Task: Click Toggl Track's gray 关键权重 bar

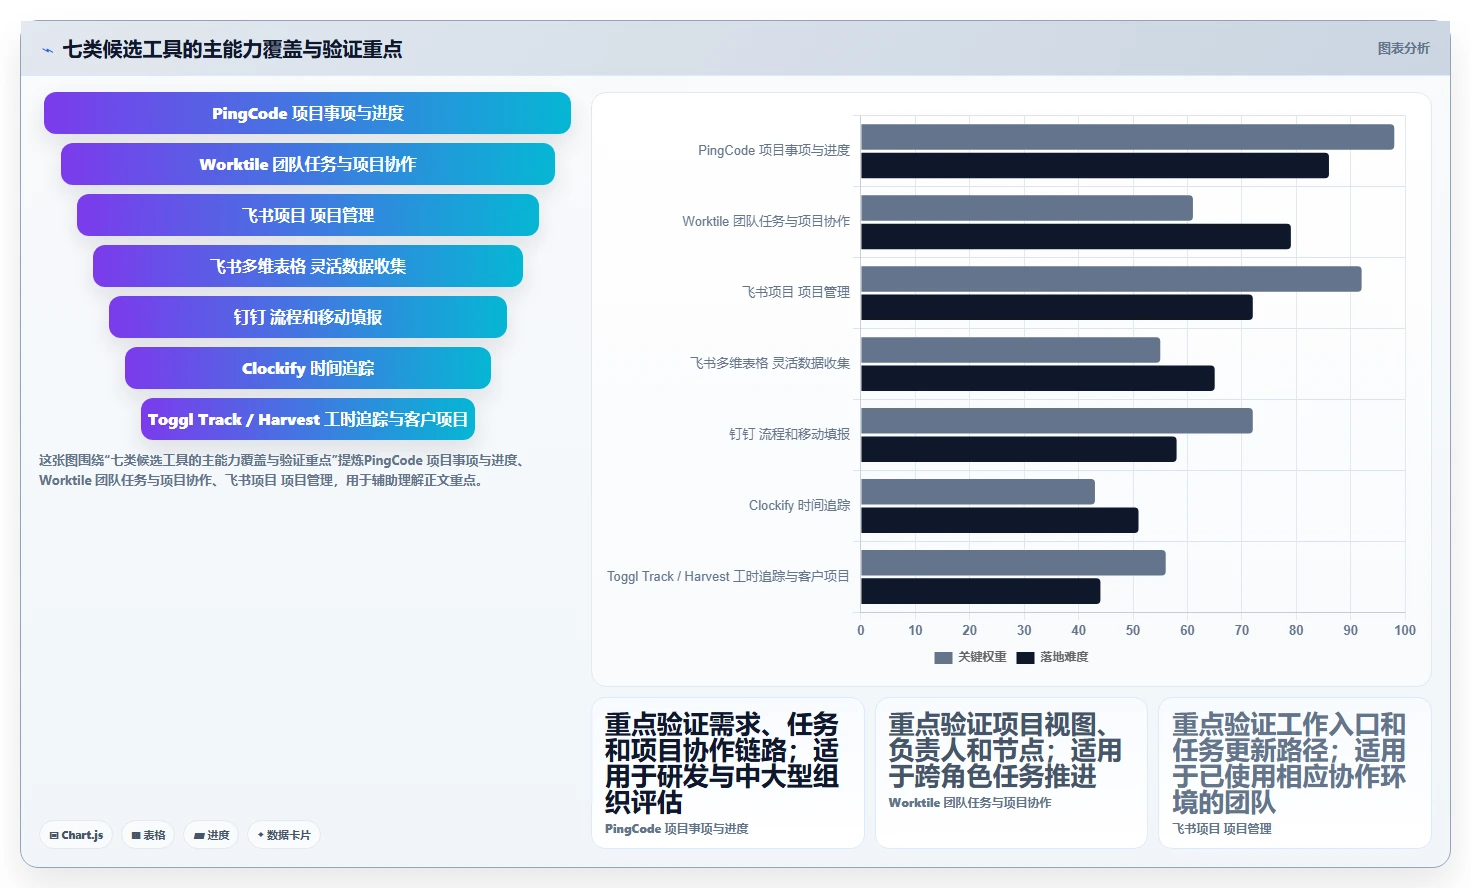Action: (1013, 563)
